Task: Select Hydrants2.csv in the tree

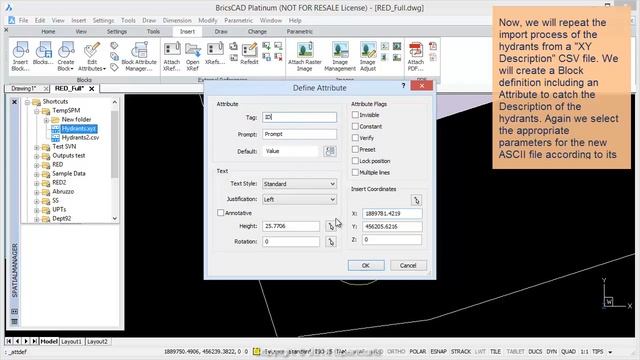Action: tap(80, 138)
